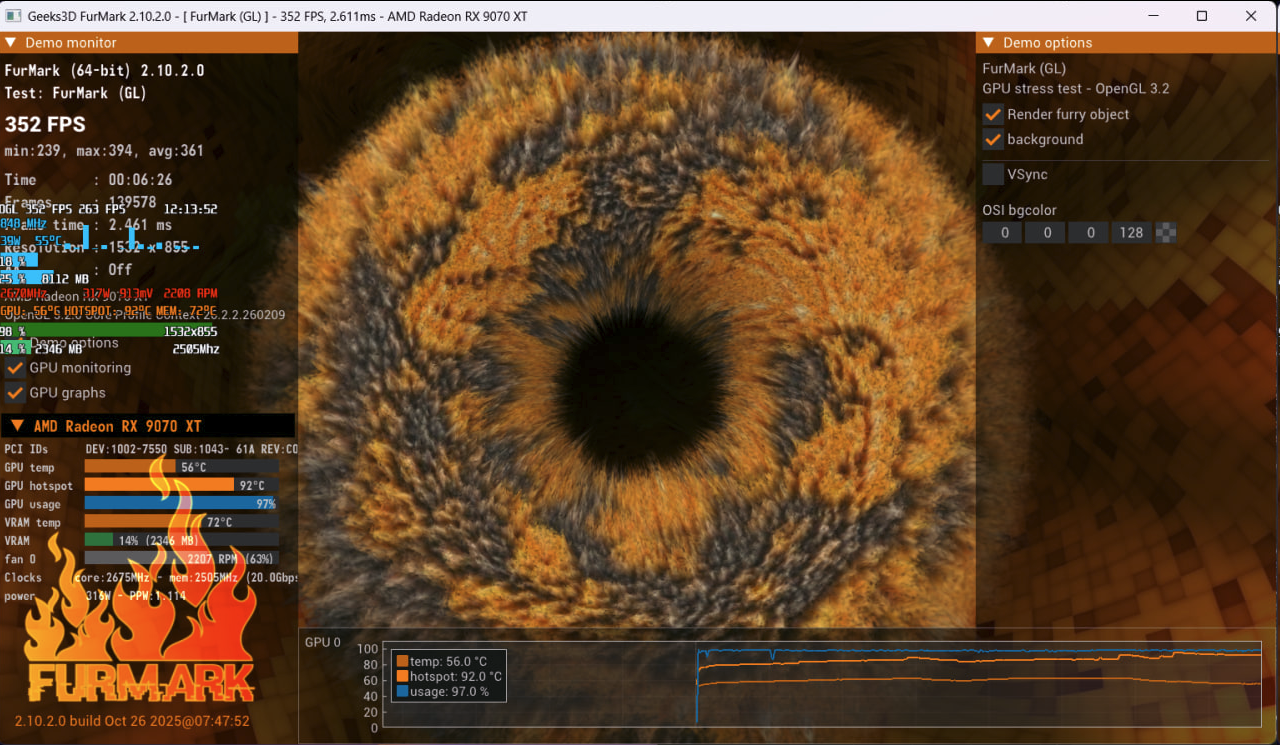Open the OSI bgcolor color swatch

point(1166,233)
